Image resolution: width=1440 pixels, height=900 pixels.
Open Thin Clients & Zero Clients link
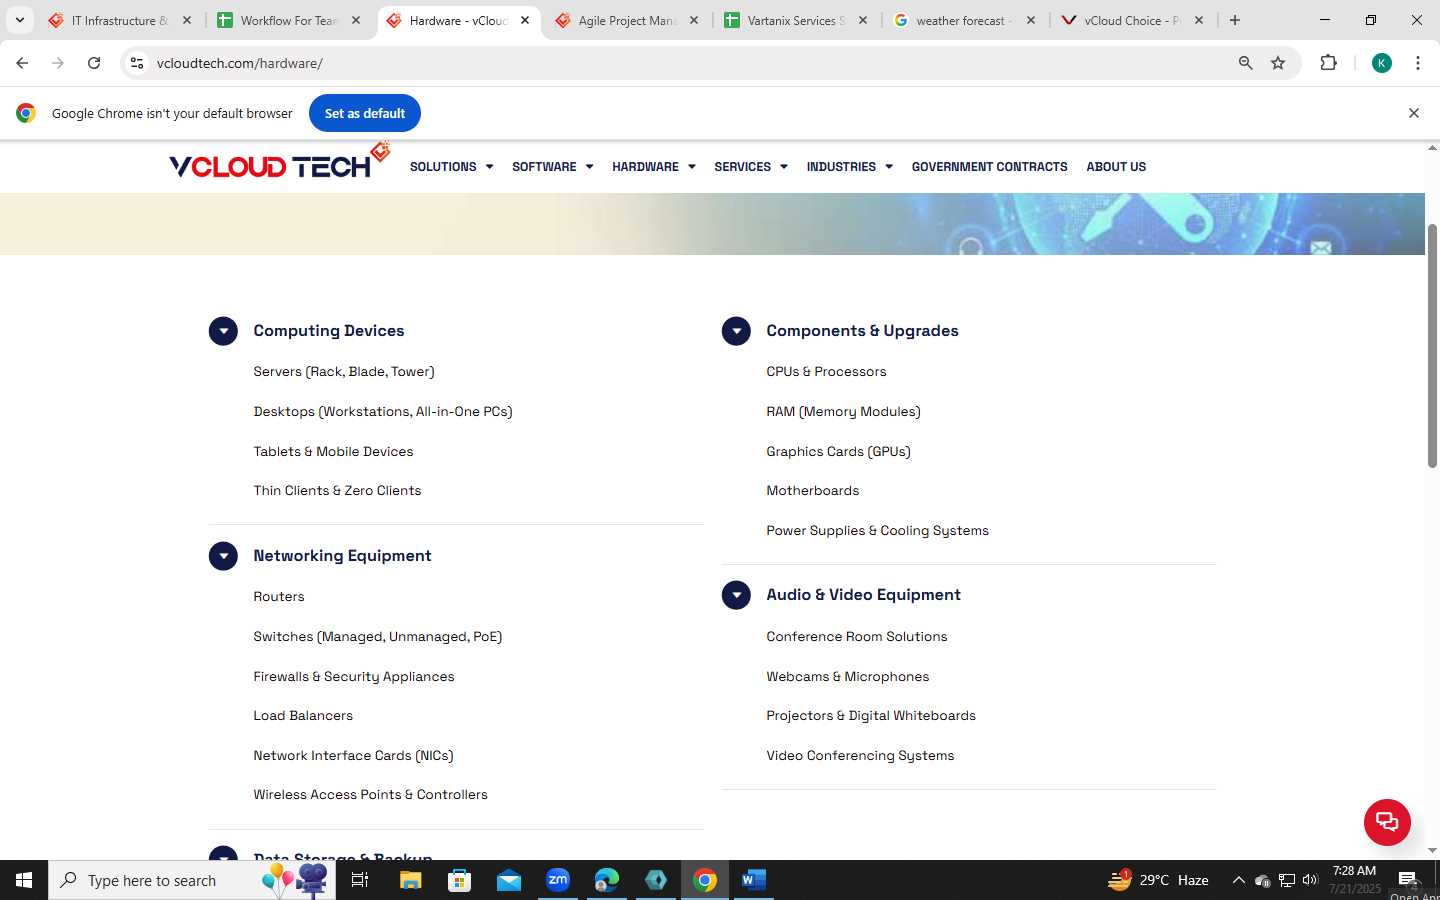click(x=337, y=491)
